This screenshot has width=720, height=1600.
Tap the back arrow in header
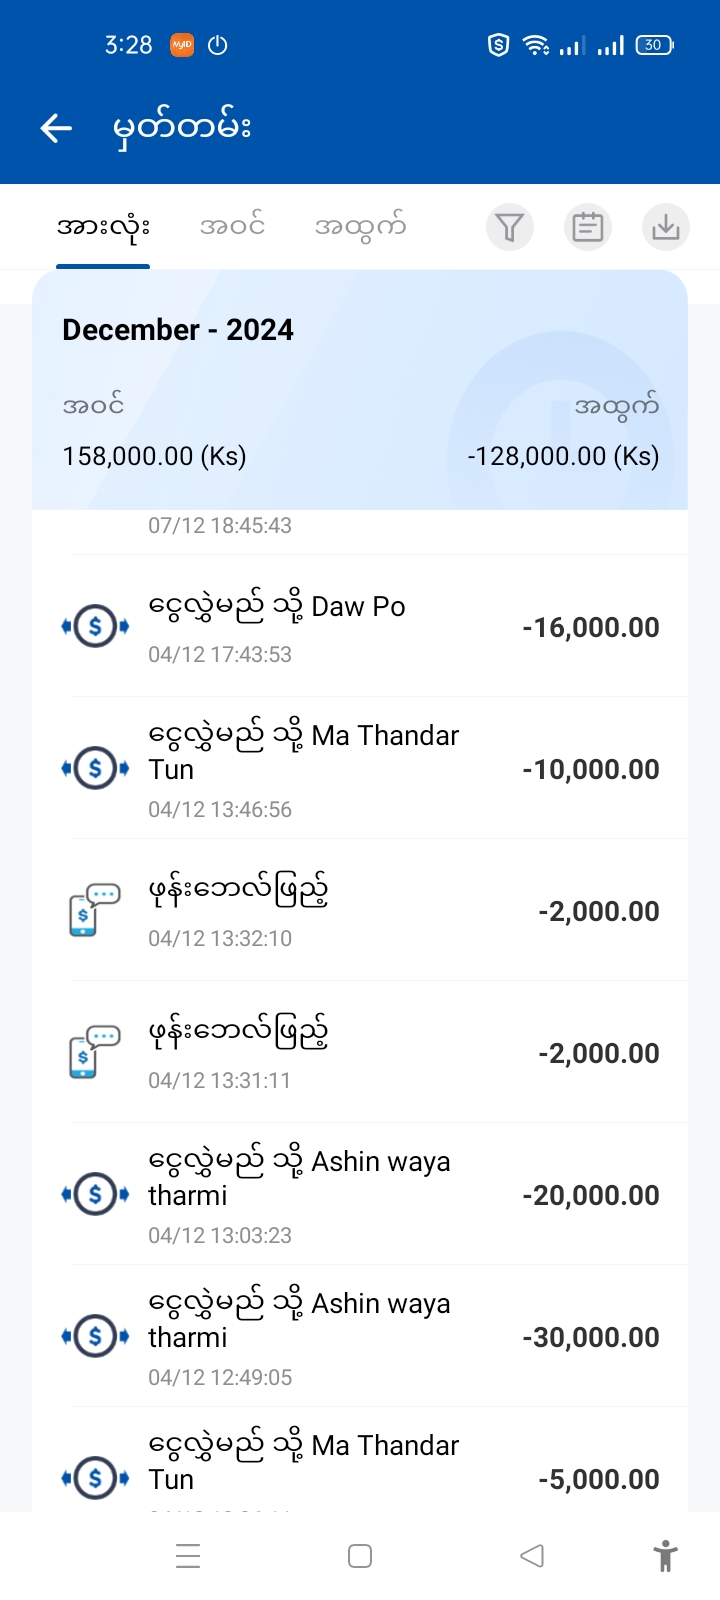[x=56, y=128]
